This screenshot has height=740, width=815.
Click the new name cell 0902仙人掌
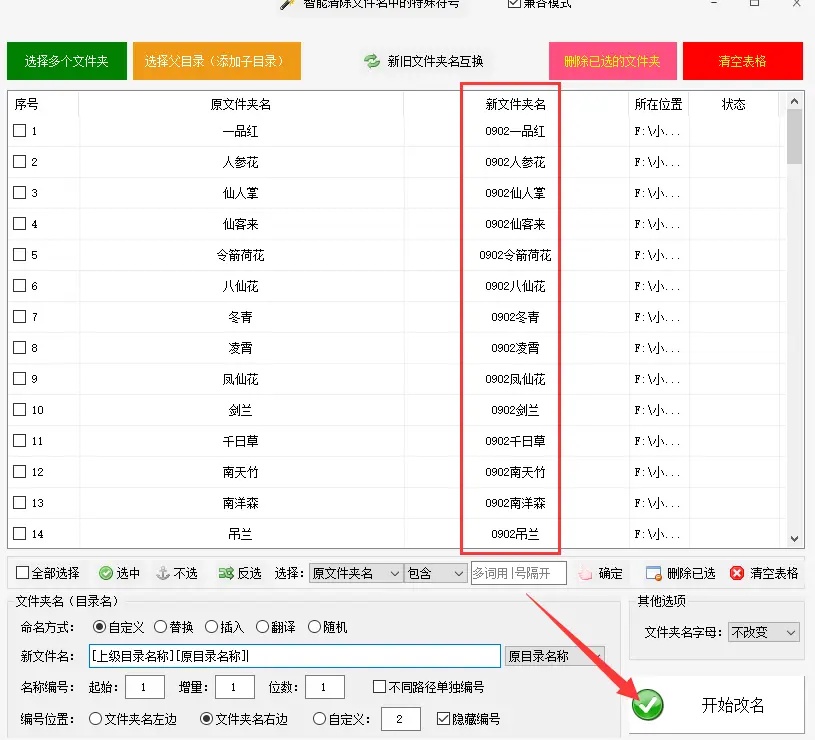[516, 193]
